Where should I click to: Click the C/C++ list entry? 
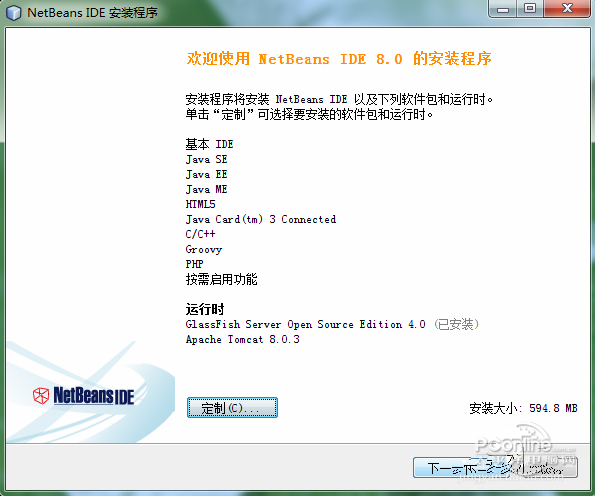pyautogui.click(x=200, y=234)
